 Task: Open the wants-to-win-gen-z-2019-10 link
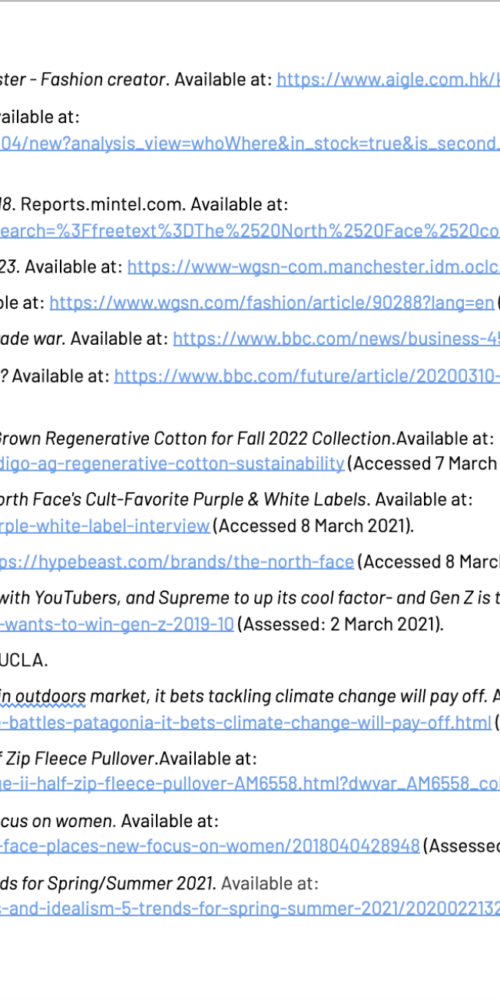pyautogui.click(x=117, y=623)
